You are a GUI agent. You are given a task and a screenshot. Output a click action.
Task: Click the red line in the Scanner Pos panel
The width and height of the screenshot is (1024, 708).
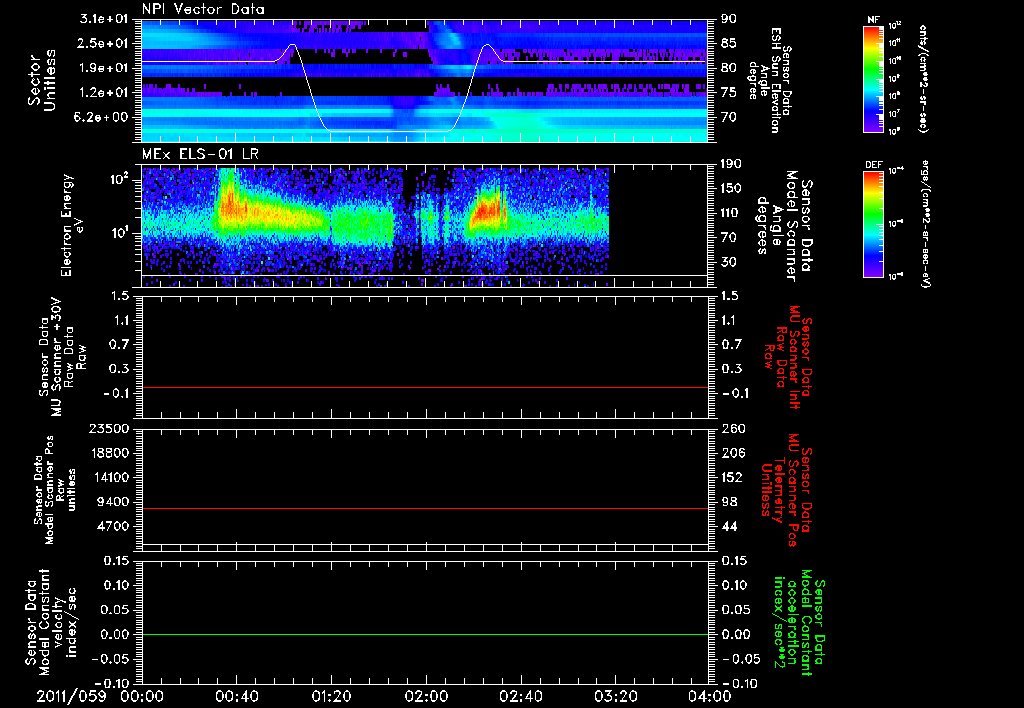424,508
